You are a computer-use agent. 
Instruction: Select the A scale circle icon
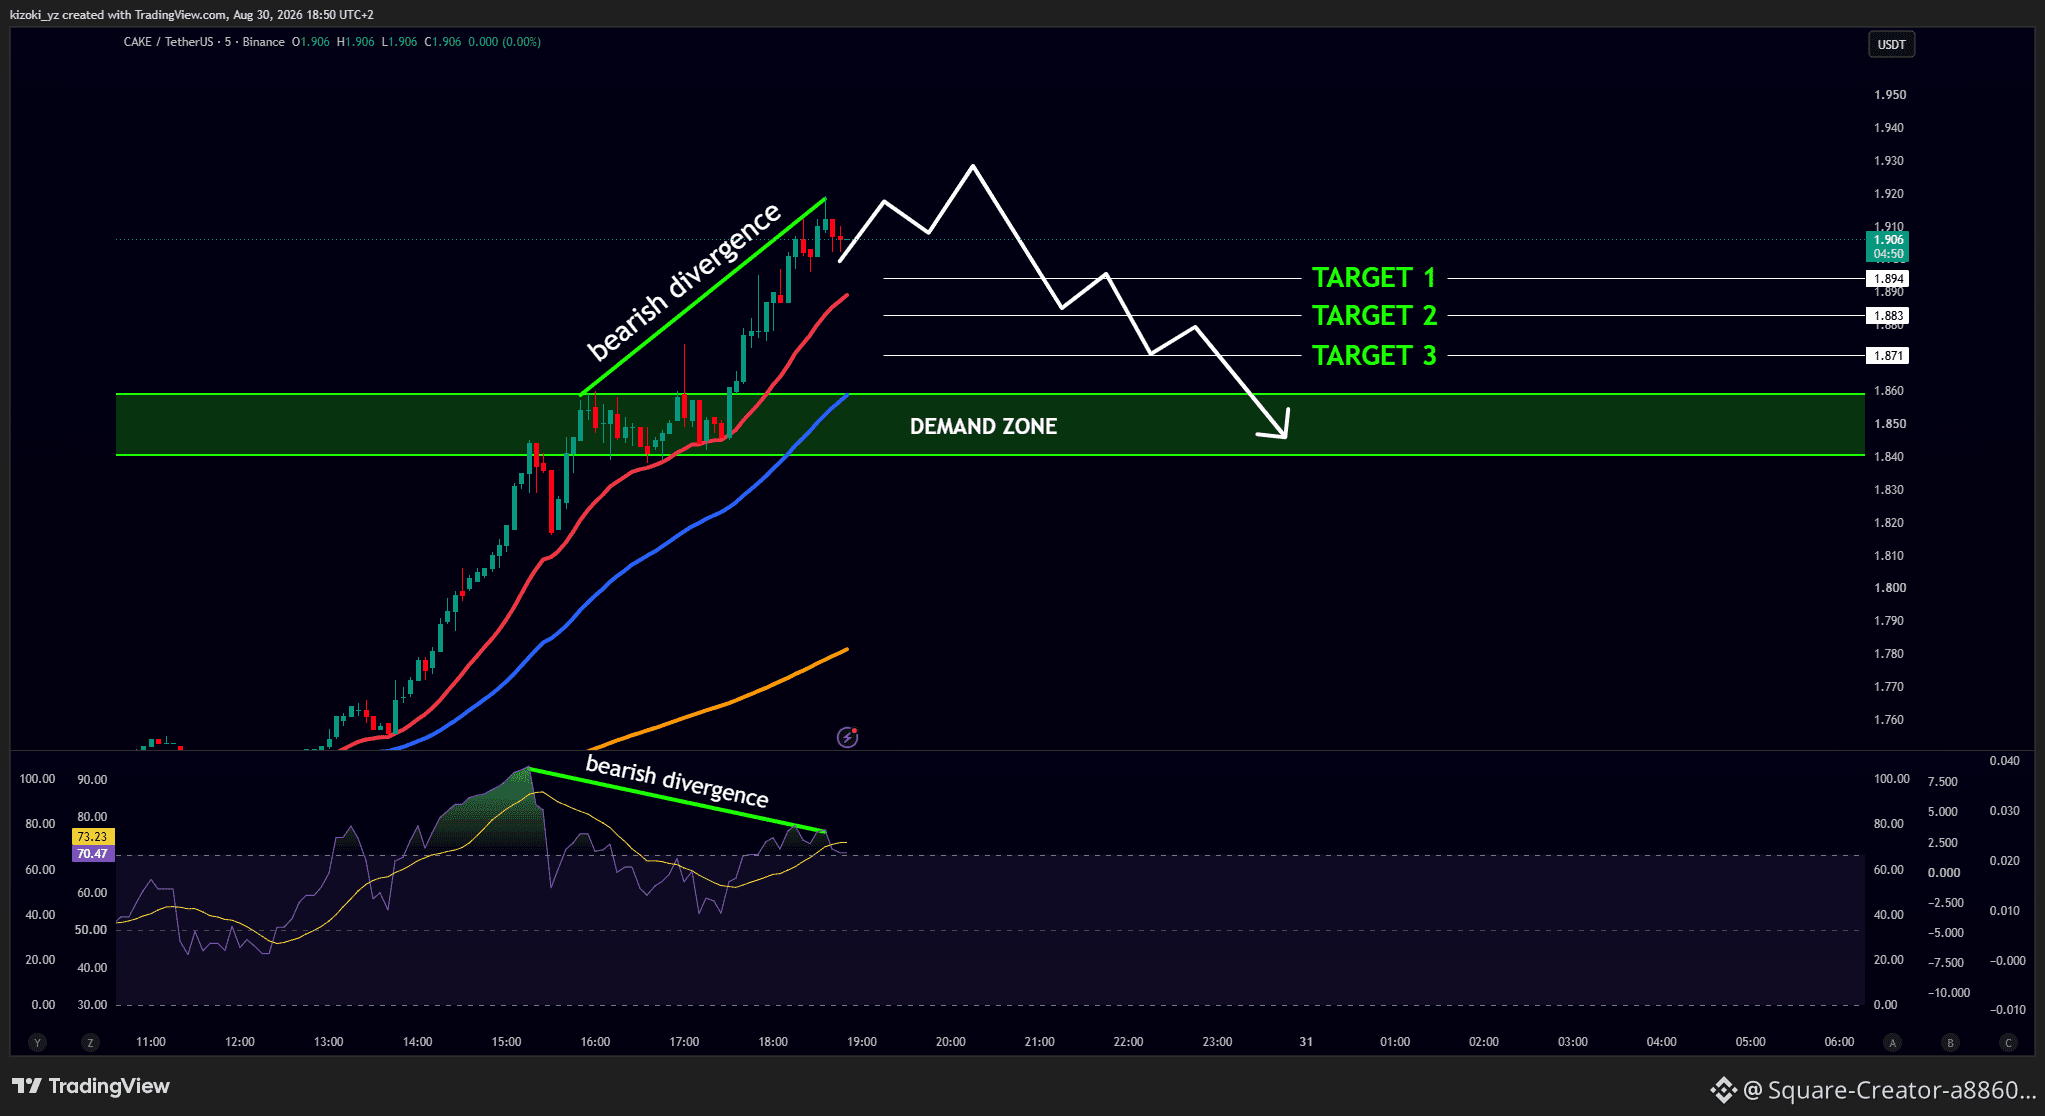1892,1042
